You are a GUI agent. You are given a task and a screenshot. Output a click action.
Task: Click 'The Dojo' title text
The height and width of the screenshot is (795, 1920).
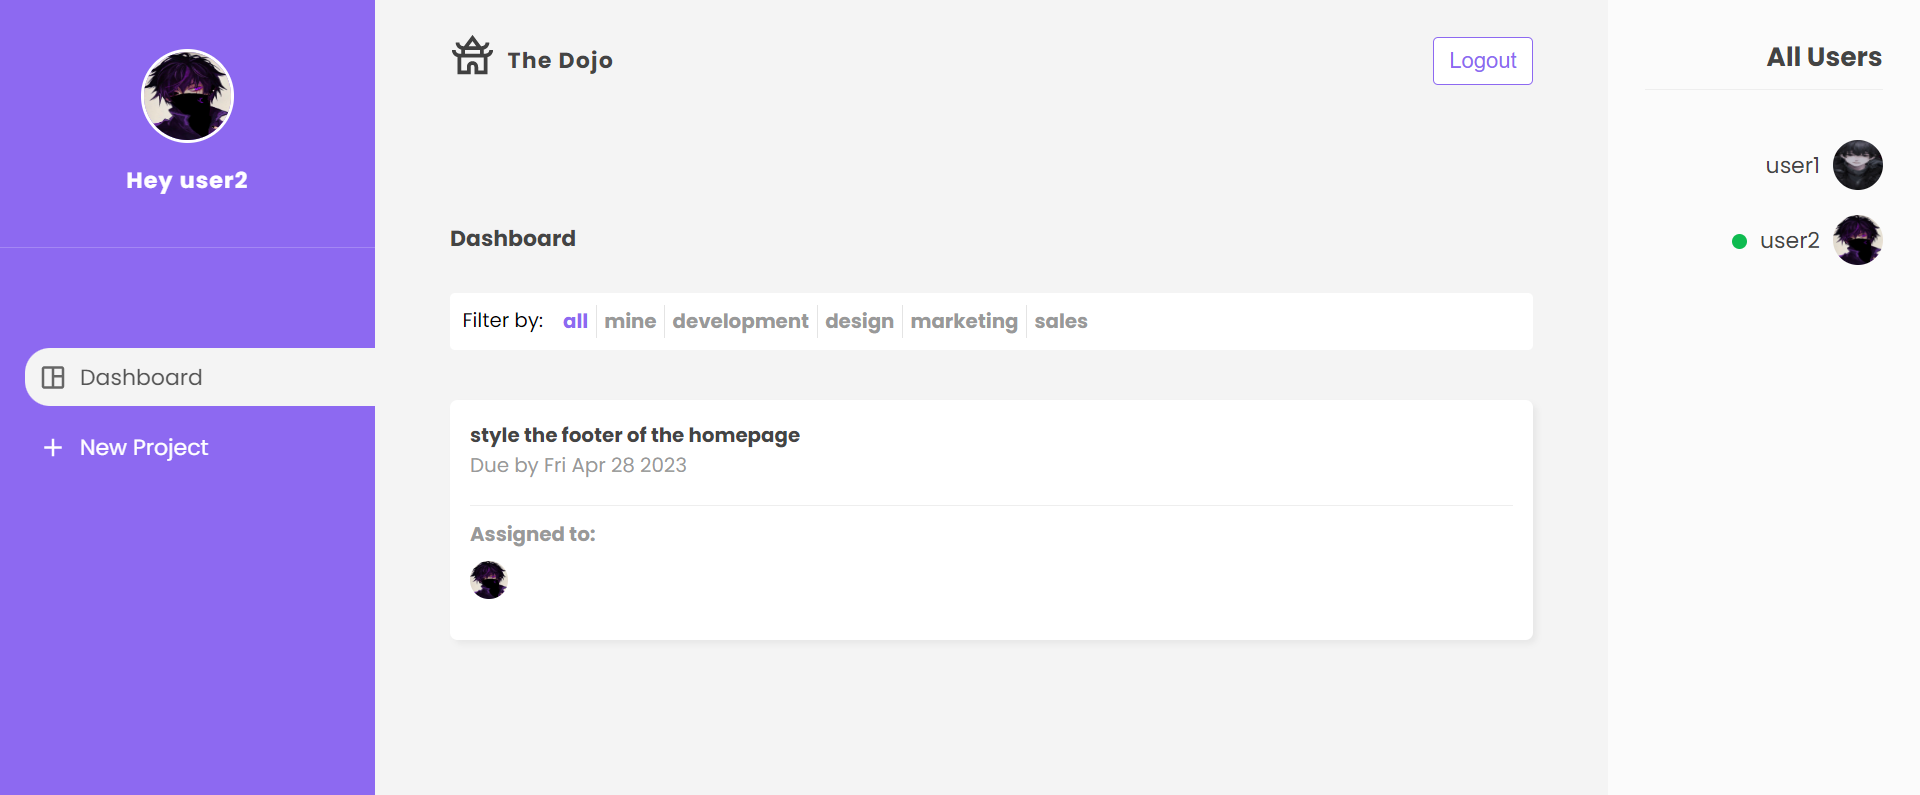pyautogui.click(x=560, y=60)
